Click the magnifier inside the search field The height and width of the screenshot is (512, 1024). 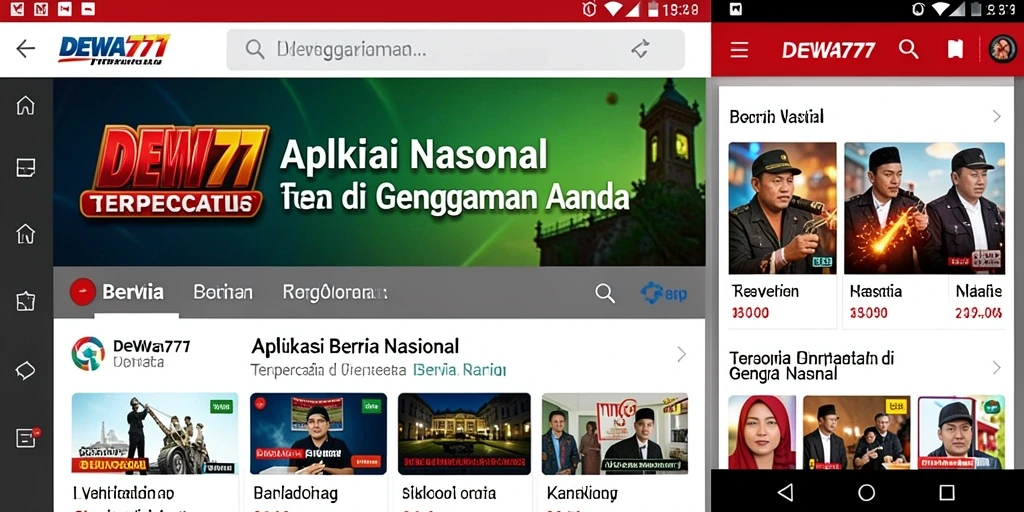255,49
